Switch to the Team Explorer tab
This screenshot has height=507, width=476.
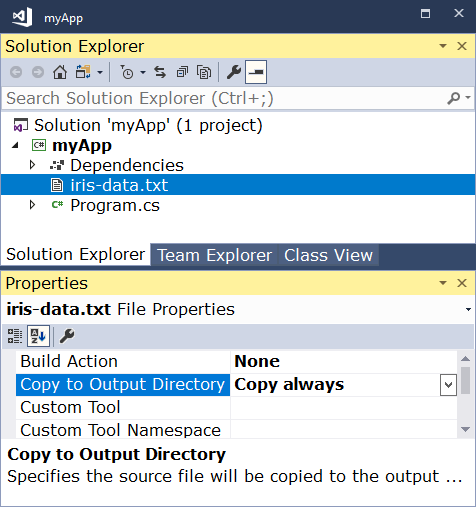pos(214,255)
